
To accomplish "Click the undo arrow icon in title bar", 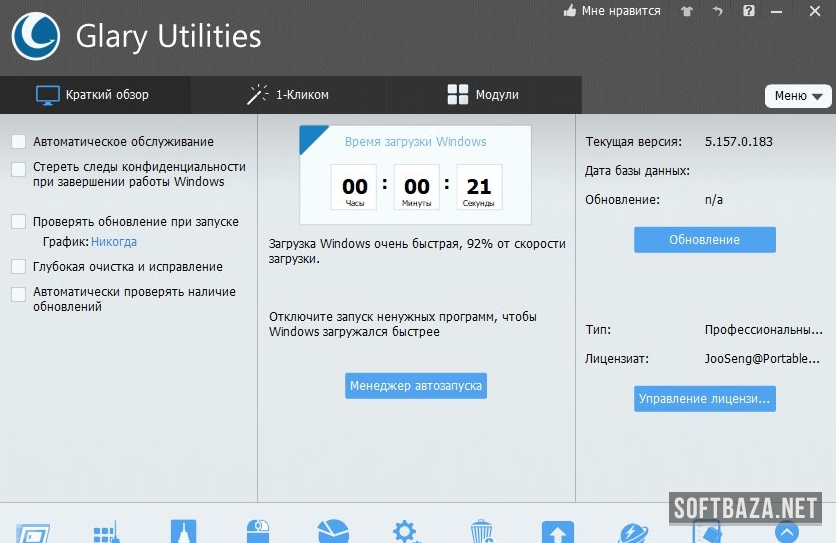I will pos(717,11).
